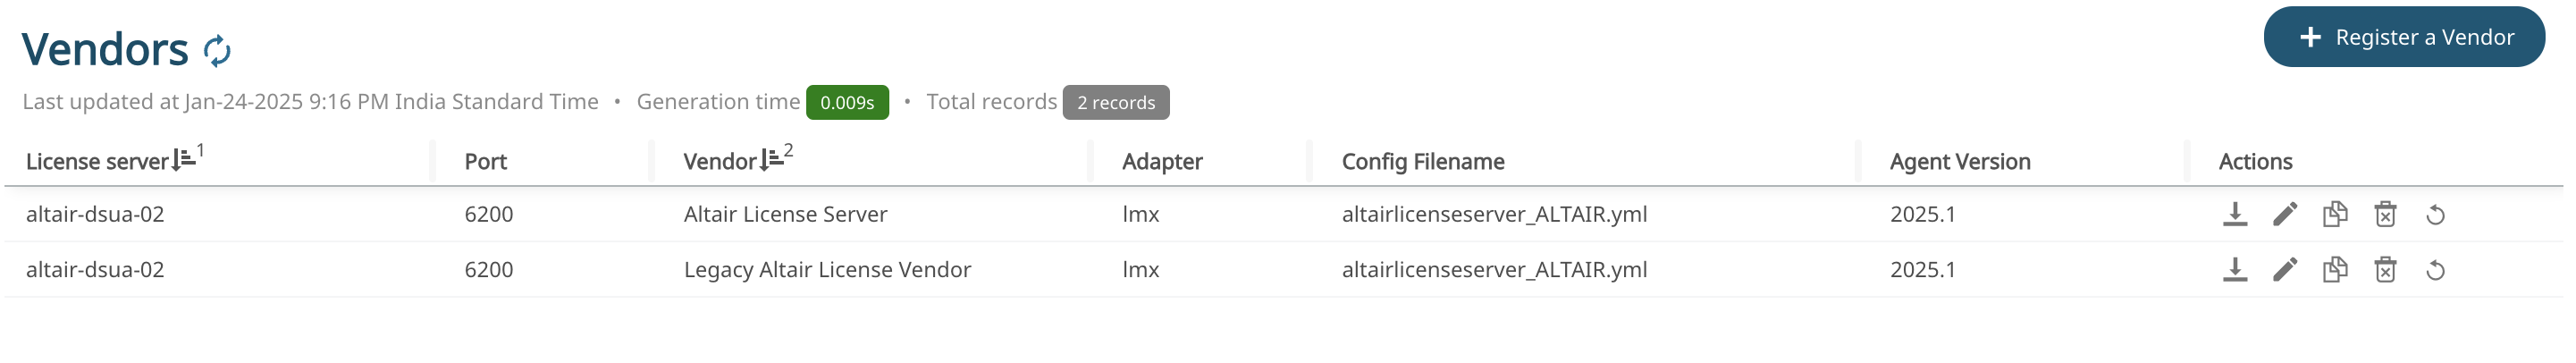
Task: Click the Config Filename column header
Action: [1422, 162]
